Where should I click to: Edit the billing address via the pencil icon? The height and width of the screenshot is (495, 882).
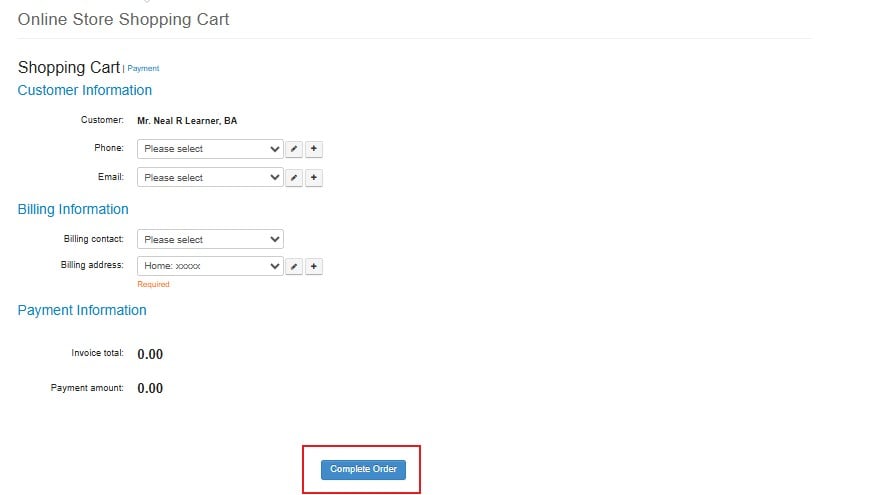coord(294,267)
